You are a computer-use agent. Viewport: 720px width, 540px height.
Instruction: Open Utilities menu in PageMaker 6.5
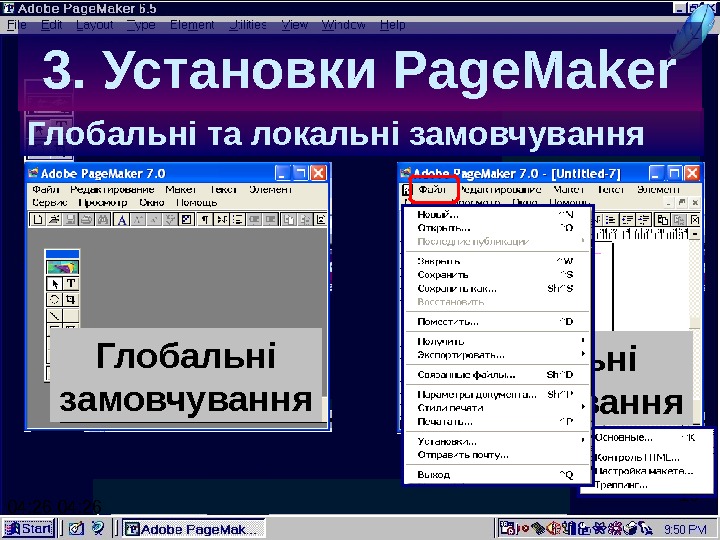248,25
